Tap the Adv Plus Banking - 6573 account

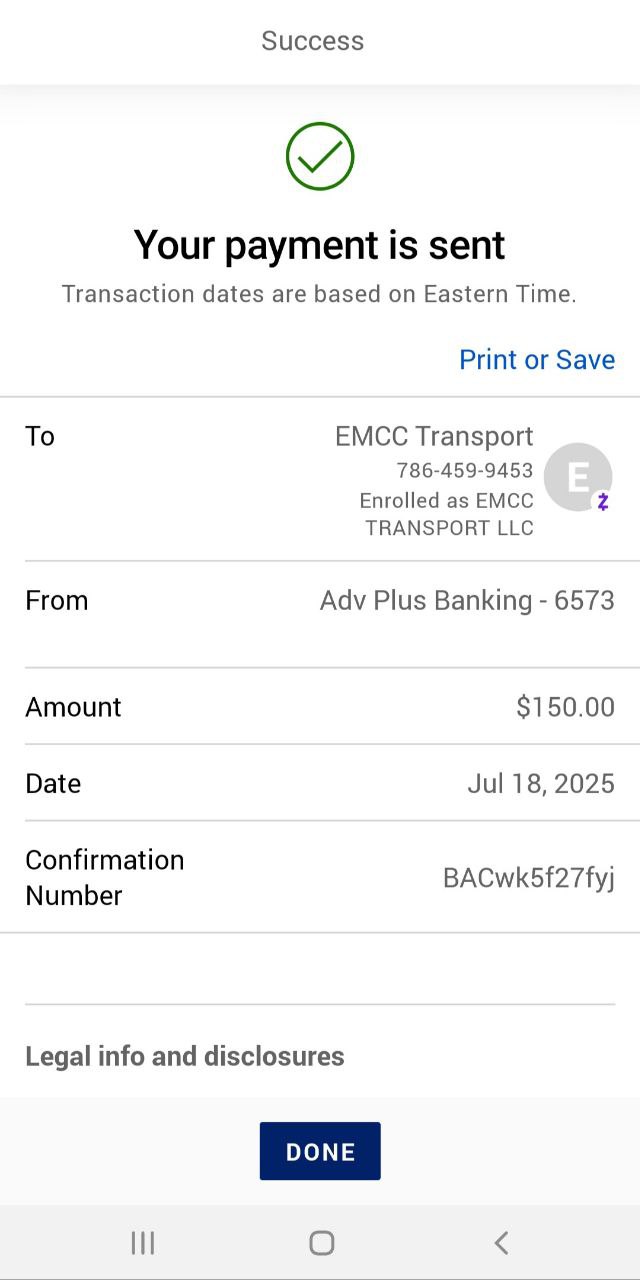[x=466, y=600]
